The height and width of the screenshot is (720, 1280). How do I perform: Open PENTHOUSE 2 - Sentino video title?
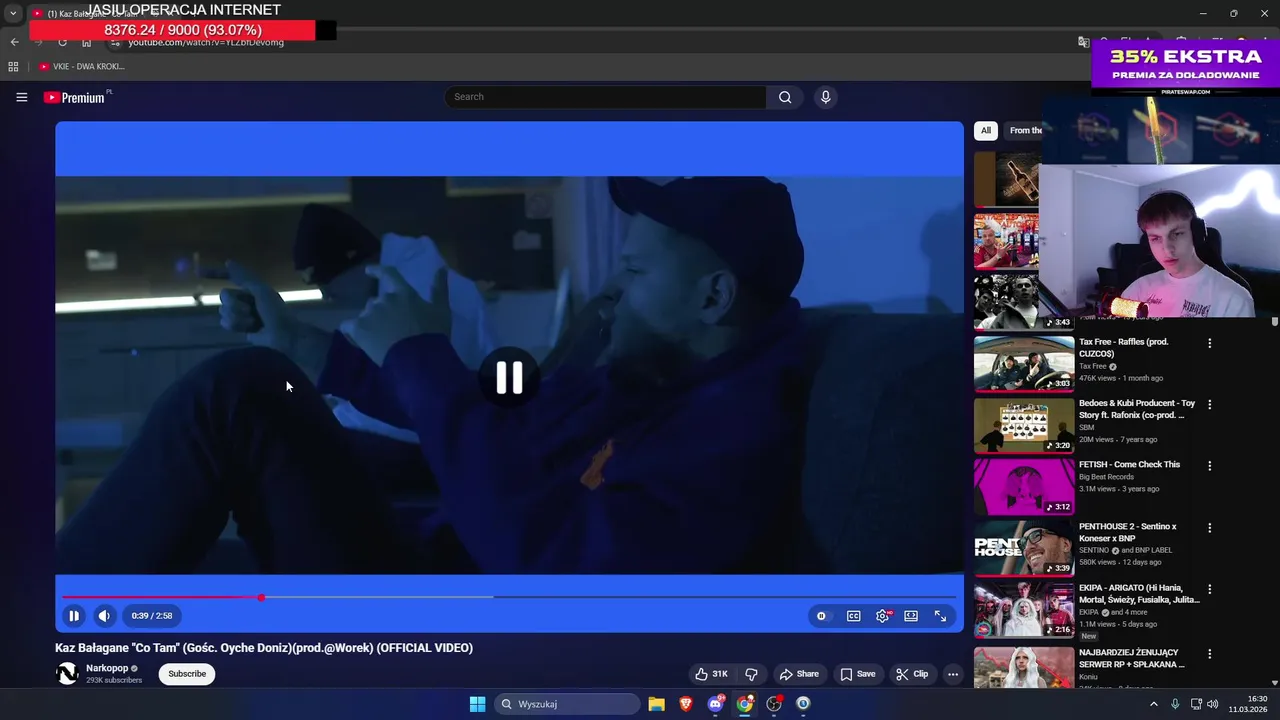point(1128,532)
